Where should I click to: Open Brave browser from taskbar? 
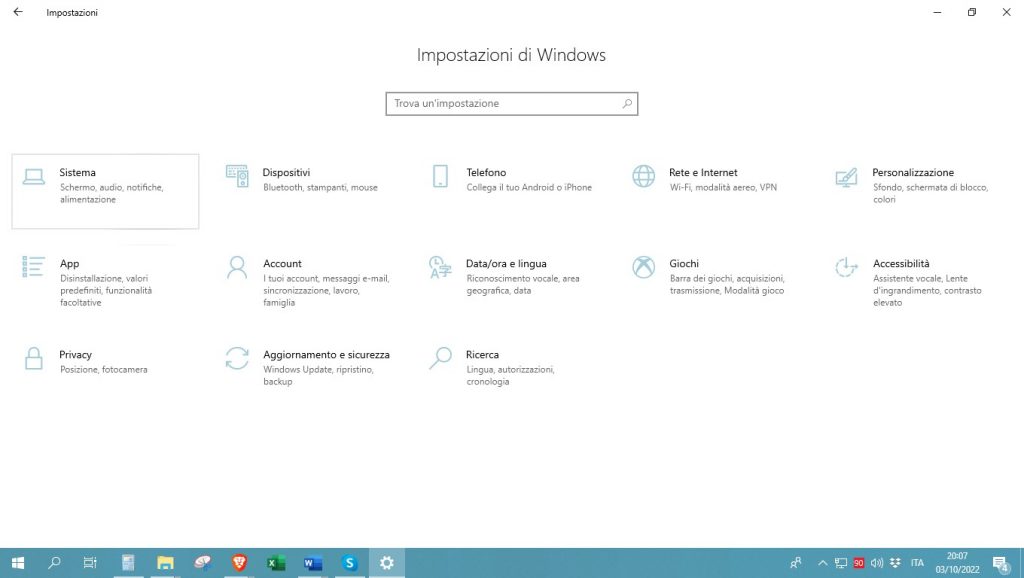(x=239, y=563)
